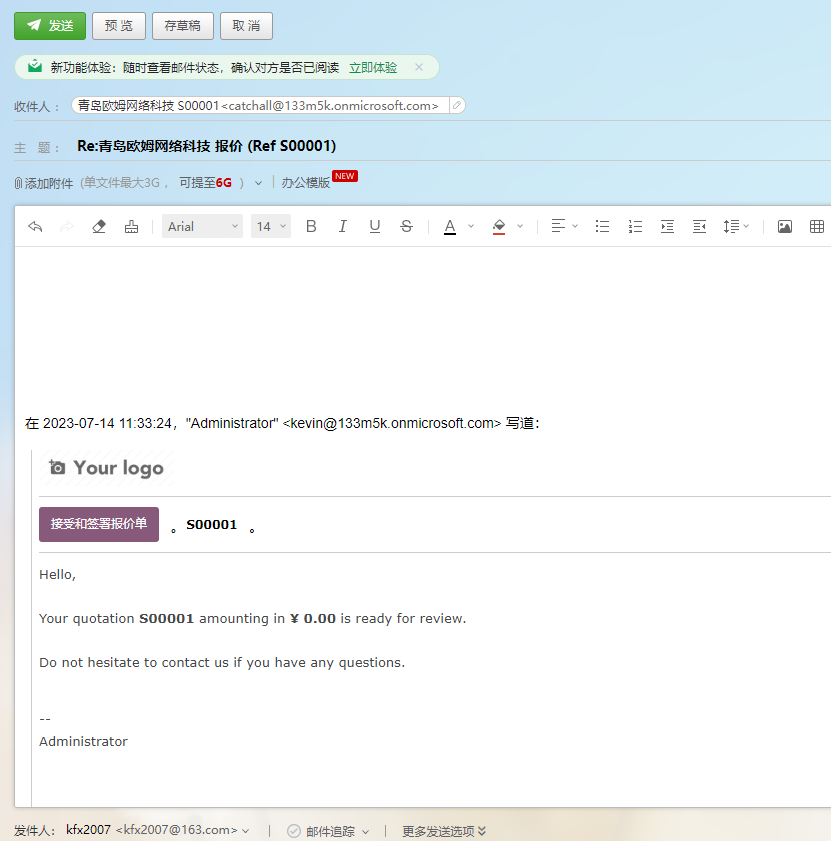Click the red NEW badge on 办公模版

pyautogui.click(x=344, y=176)
